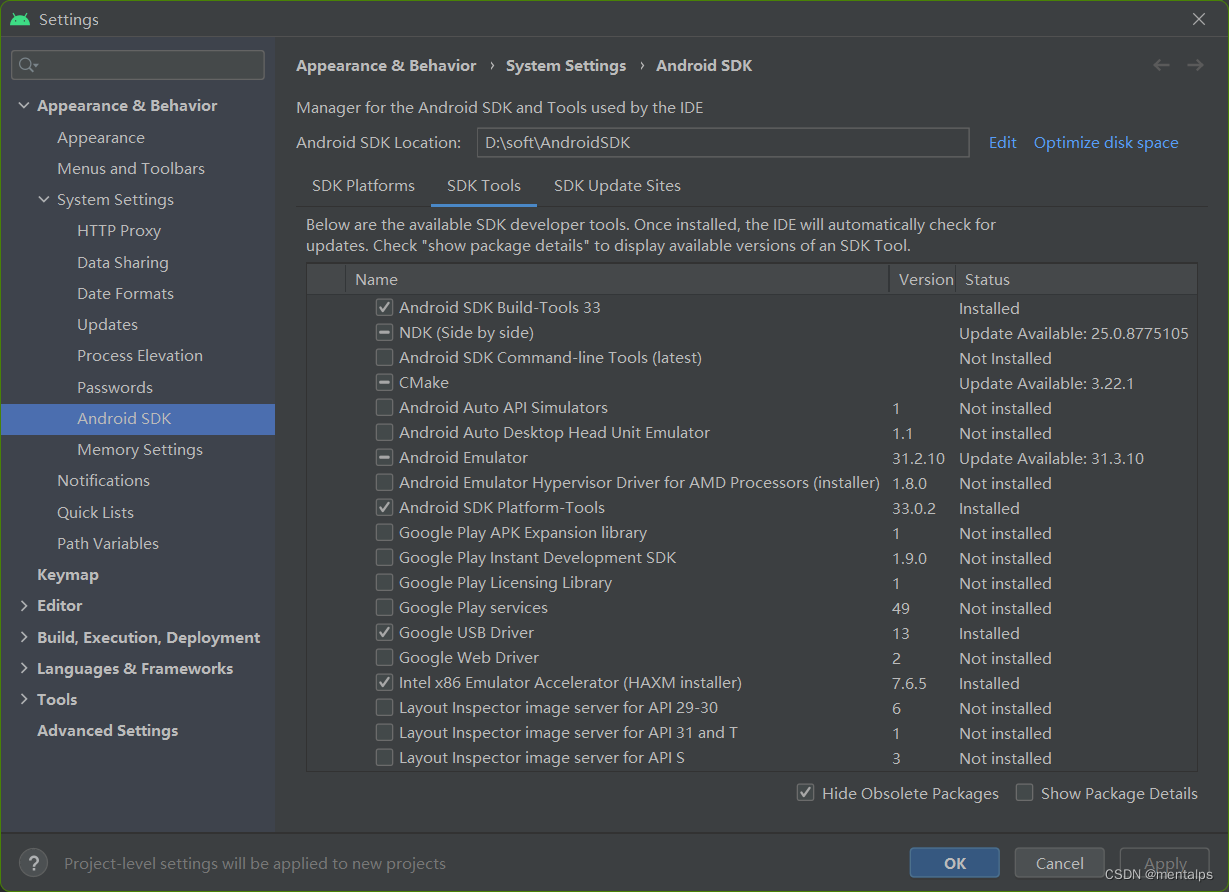The image size is (1229, 892).
Task: Toggle NDK (Side by side) checkbox
Action: pos(384,332)
